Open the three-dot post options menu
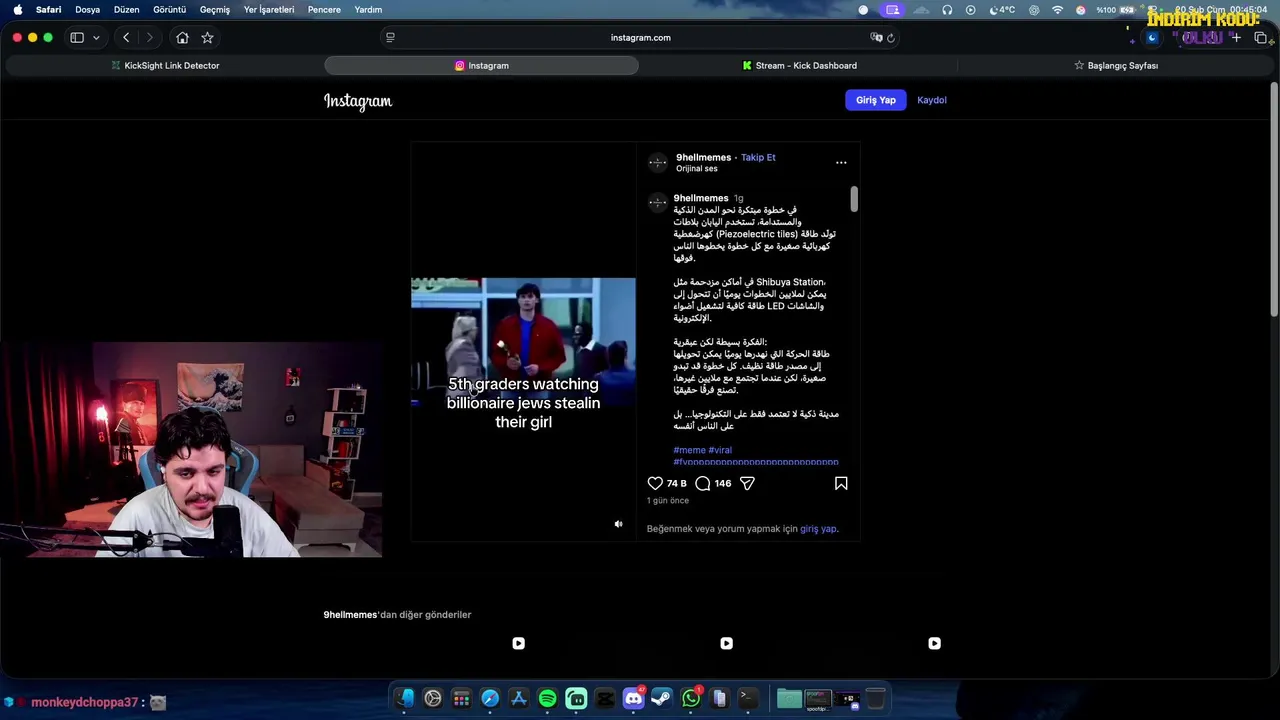 [x=841, y=162]
